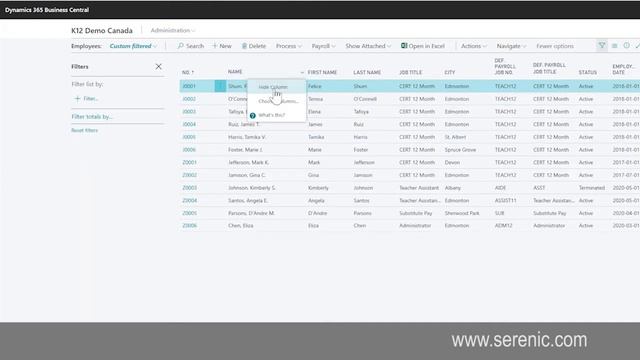Image resolution: width=640 pixels, height=360 pixels.
Task: Open the Show Attached dropdown
Action: pyautogui.click(x=368, y=46)
